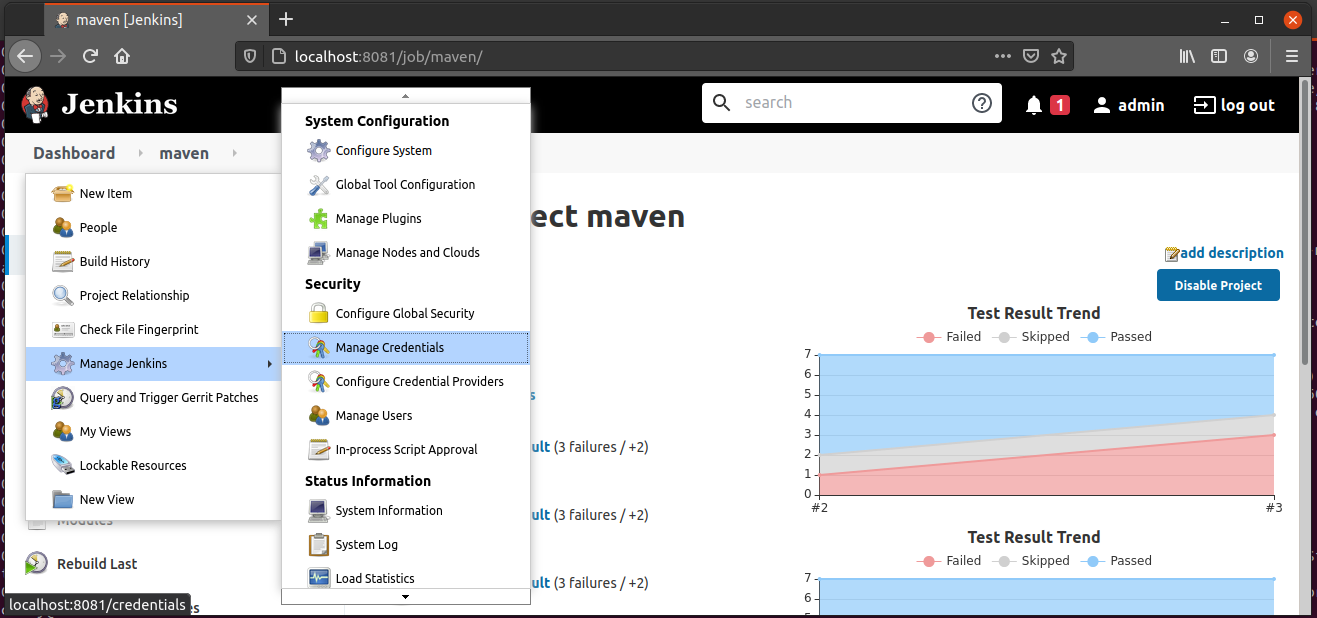The image size is (1317, 618).
Task: Click the Credential Providers keys icon
Action: (319, 381)
